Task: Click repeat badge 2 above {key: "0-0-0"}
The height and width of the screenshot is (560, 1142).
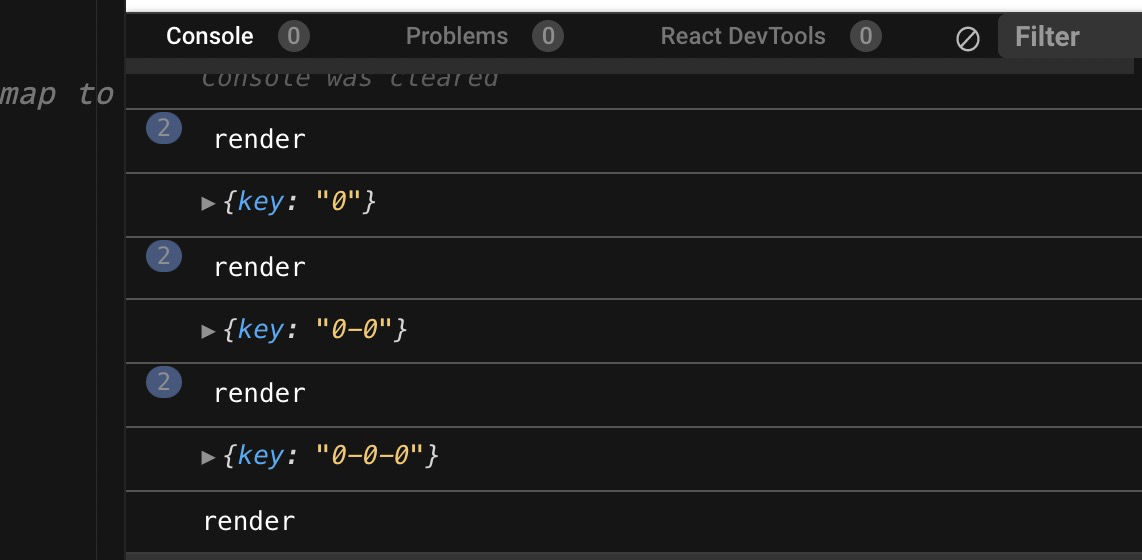Action: click(164, 382)
